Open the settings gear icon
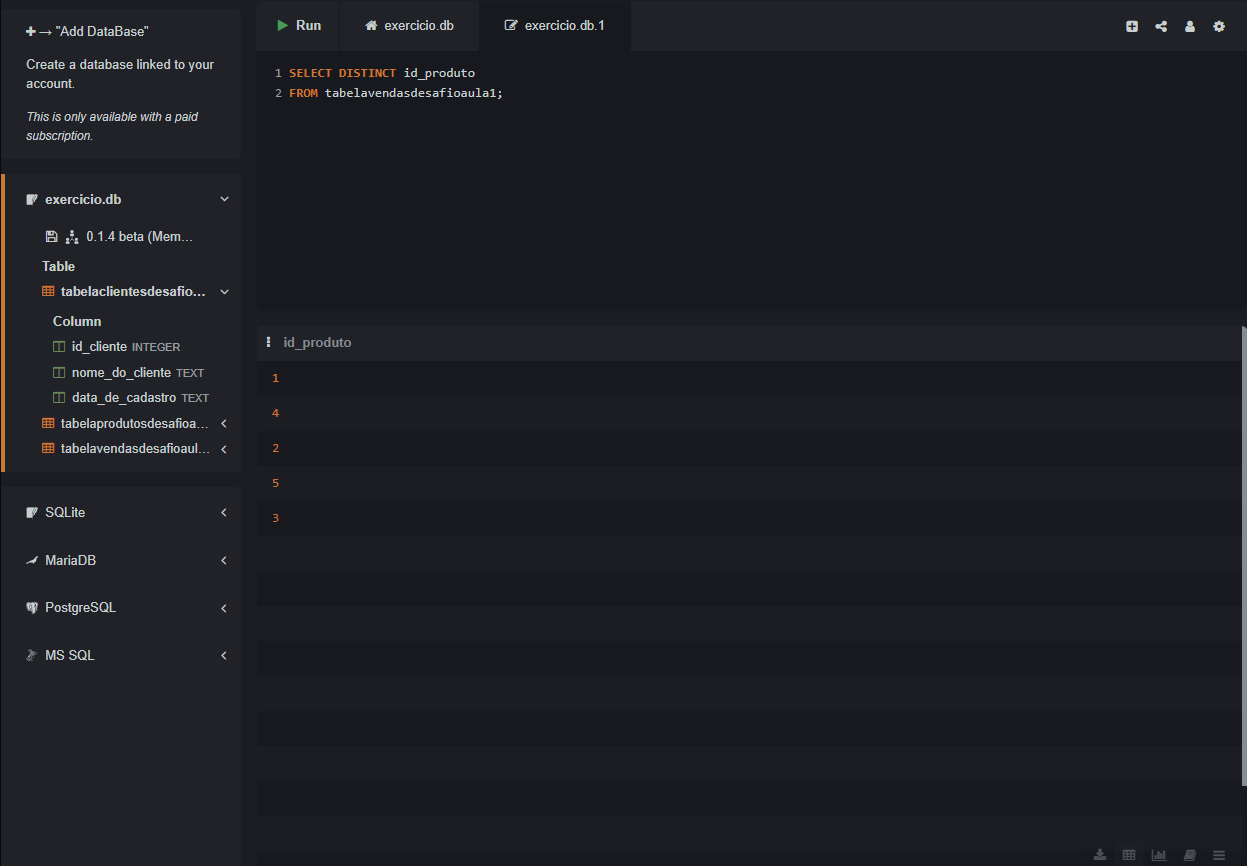 pos(1219,27)
